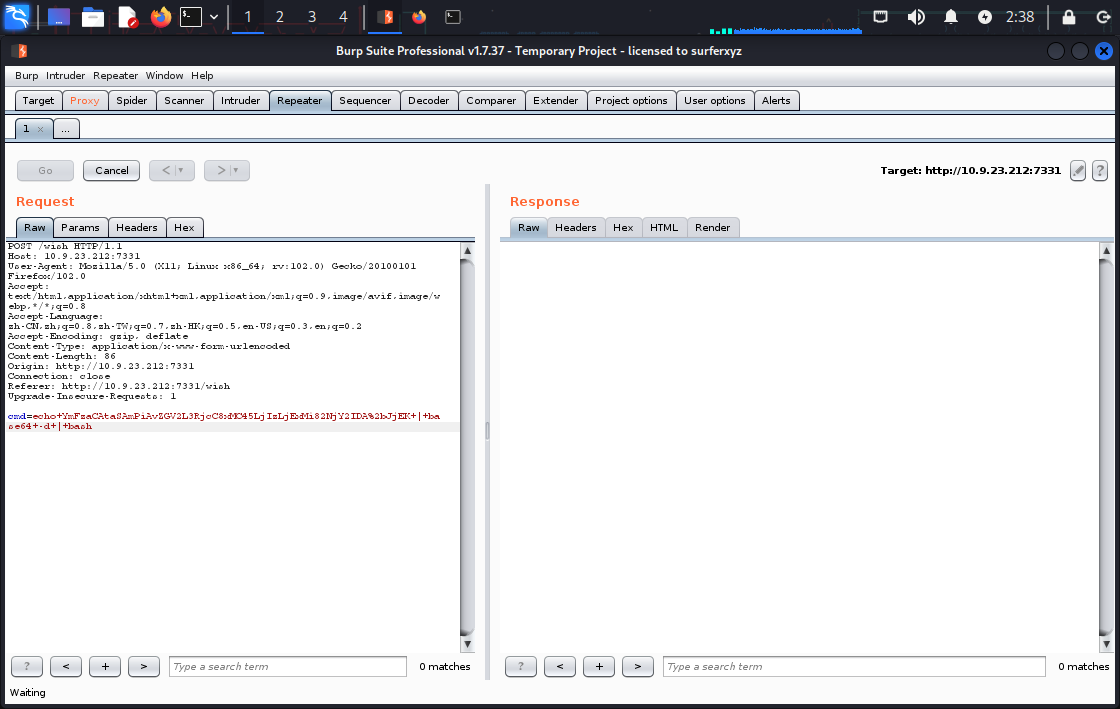
Task: Click the request search previous match < button
Action: coord(66,666)
